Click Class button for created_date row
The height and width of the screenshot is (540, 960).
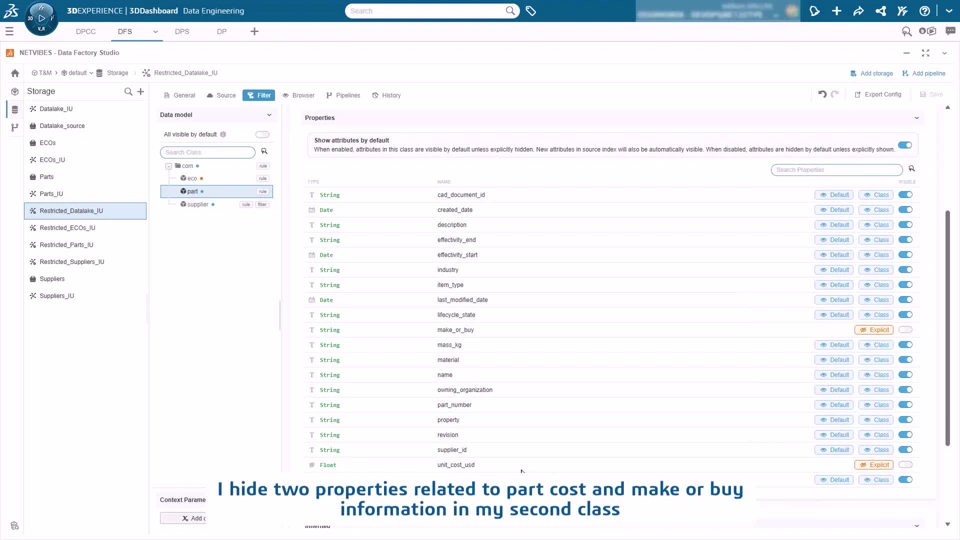876,210
